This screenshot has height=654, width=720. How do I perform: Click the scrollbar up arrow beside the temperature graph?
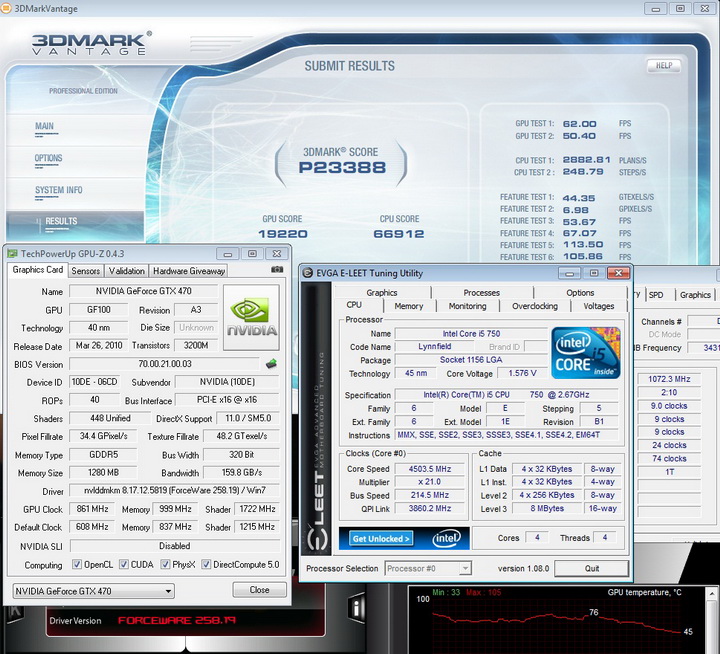[711, 593]
